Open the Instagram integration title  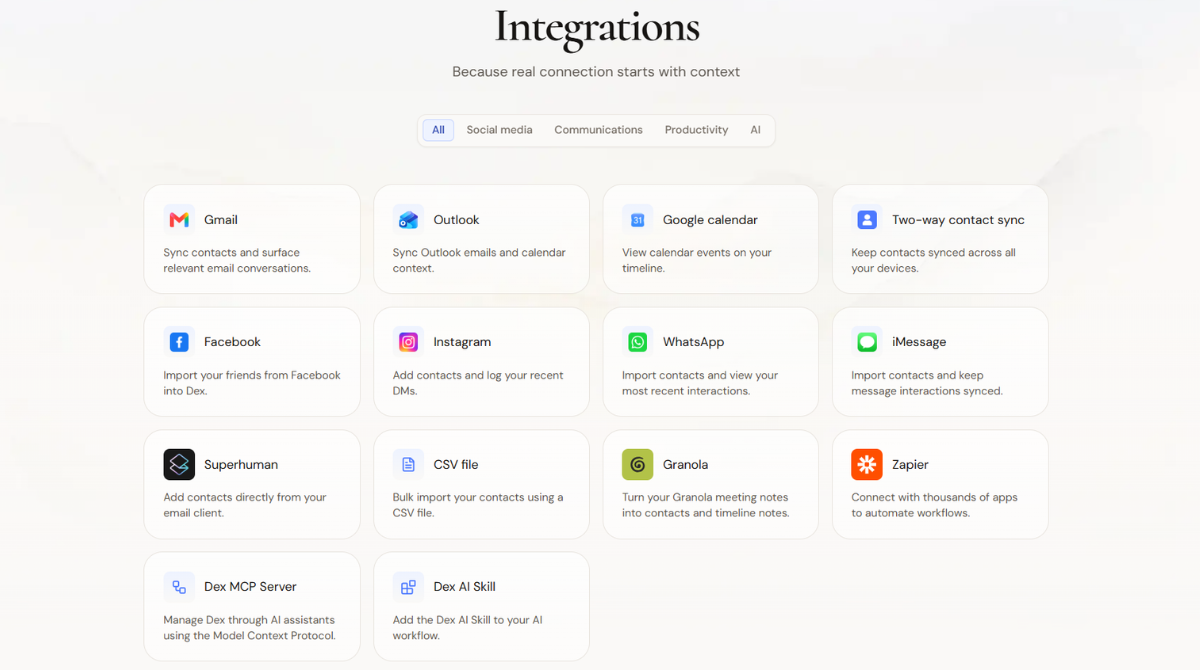click(x=462, y=342)
